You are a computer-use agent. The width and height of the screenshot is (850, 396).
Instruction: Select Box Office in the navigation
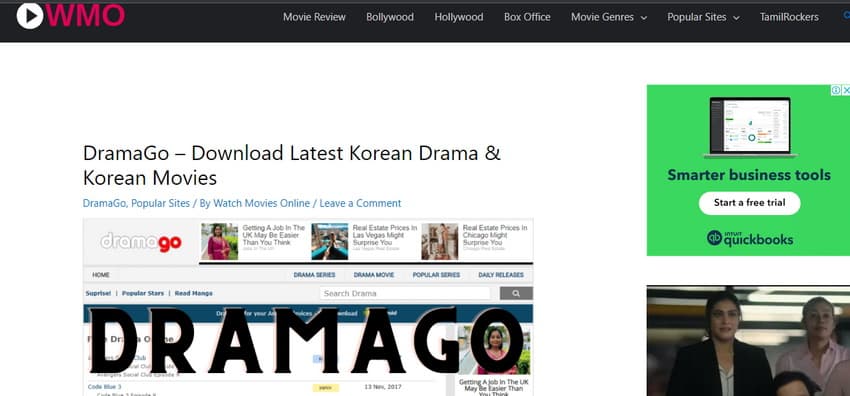pos(527,17)
